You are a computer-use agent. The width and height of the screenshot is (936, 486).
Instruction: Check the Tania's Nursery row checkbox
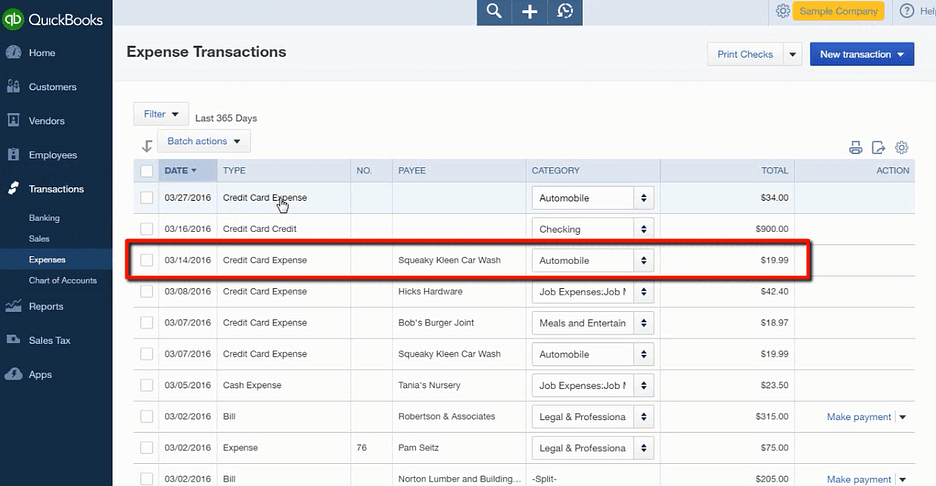click(x=146, y=385)
